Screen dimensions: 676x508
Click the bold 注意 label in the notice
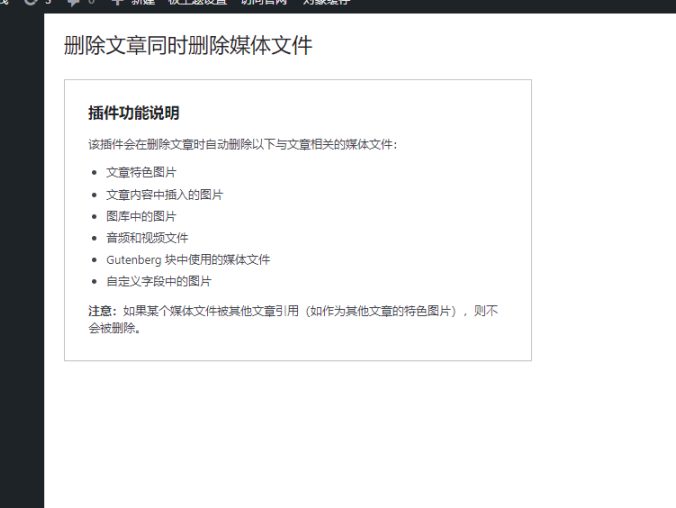(102, 311)
